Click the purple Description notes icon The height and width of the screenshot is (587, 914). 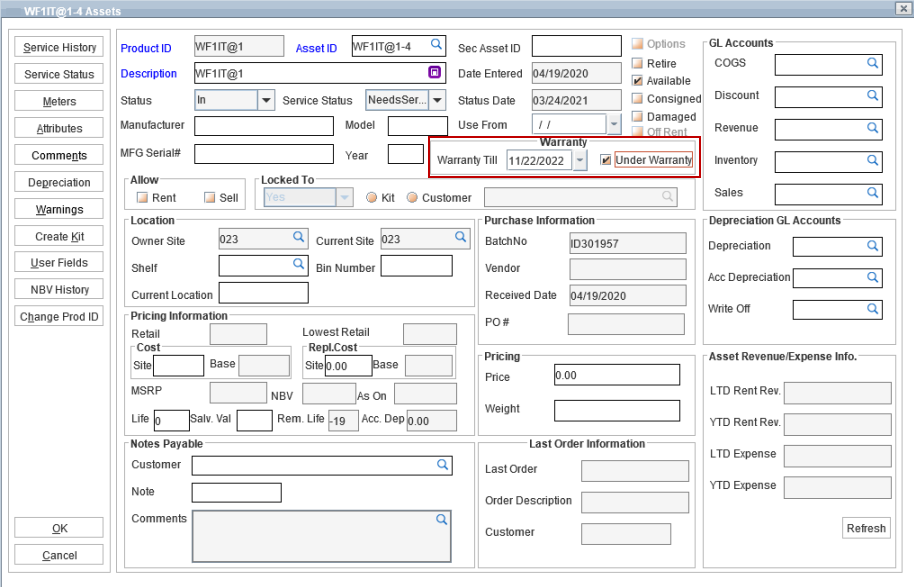tap(435, 72)
